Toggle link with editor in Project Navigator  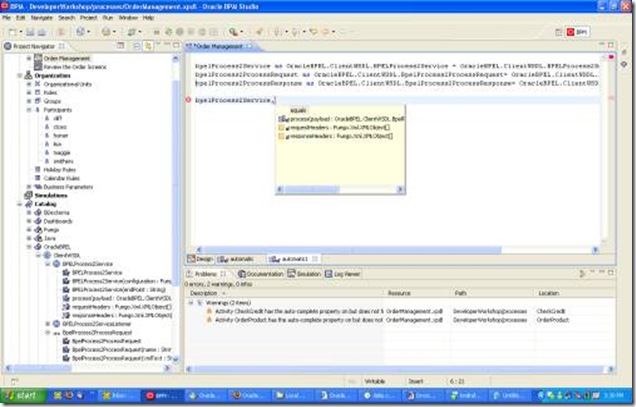pyautogui.click(x=148, y=46)
